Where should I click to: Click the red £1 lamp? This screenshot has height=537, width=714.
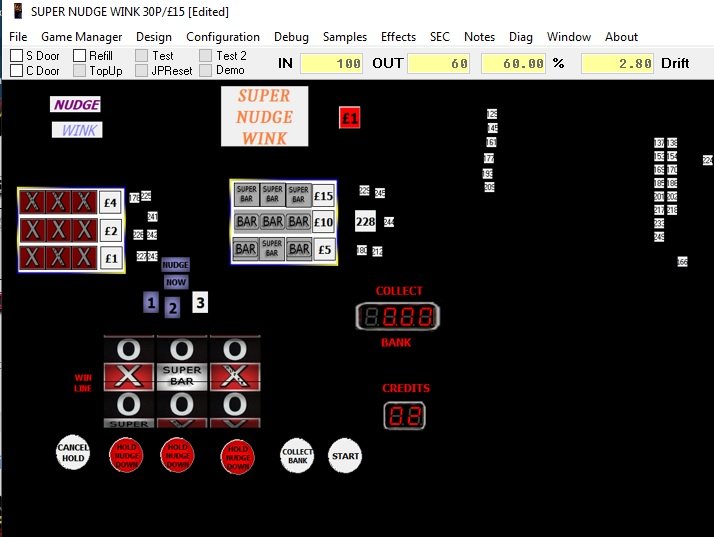[x=350, y=118]
